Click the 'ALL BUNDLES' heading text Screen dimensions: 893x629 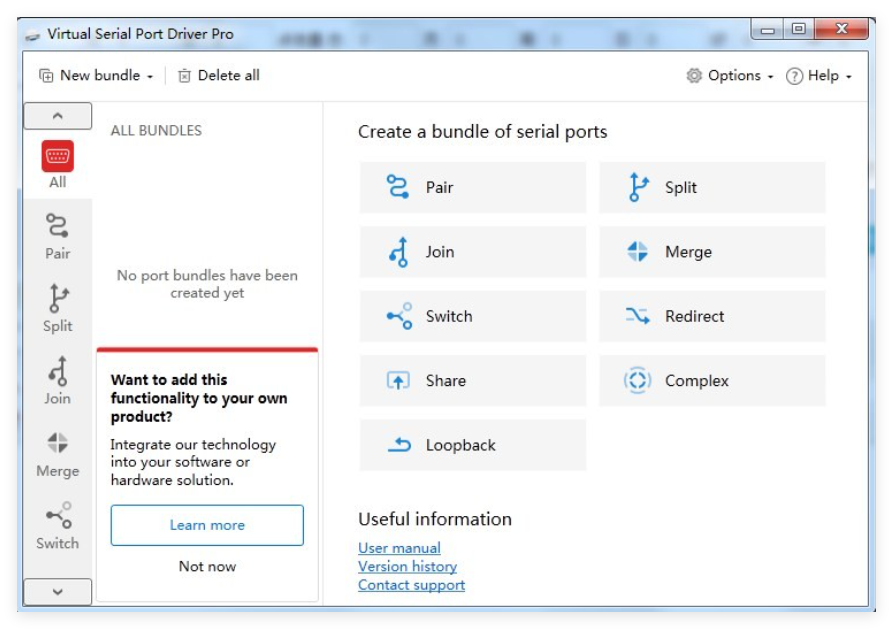click(156, 130)
